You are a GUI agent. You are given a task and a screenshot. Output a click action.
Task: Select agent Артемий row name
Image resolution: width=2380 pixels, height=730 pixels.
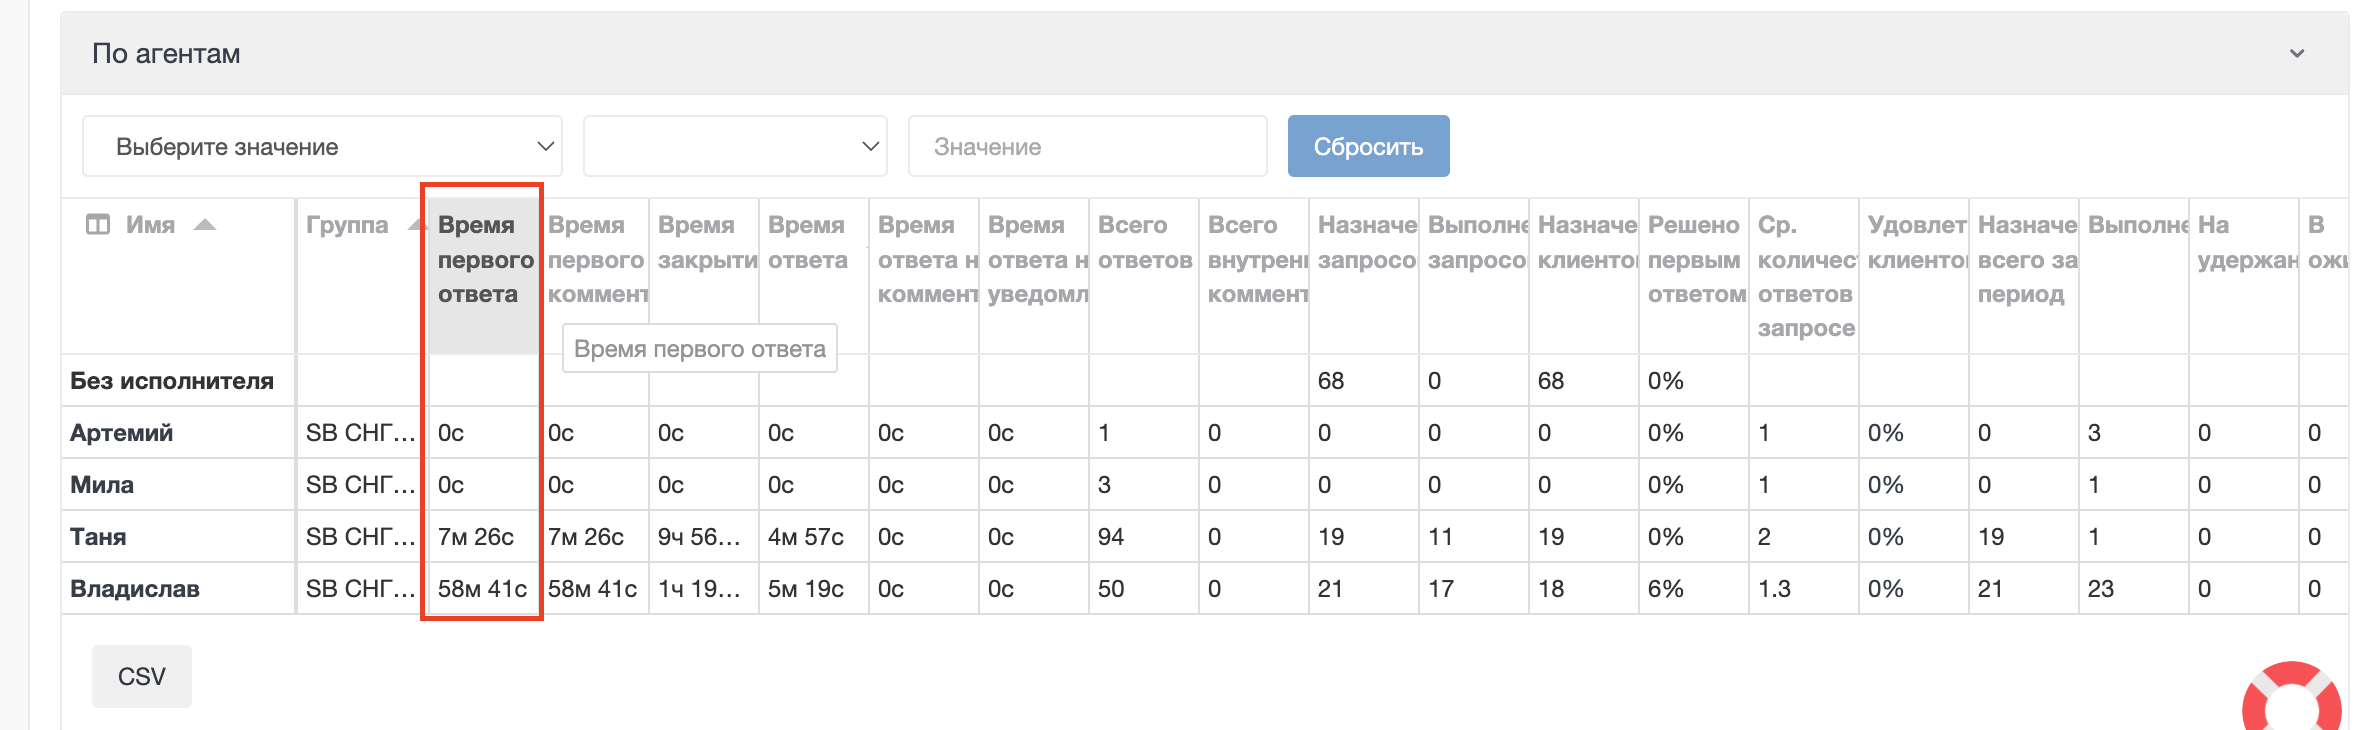click(x=122, y=433)
